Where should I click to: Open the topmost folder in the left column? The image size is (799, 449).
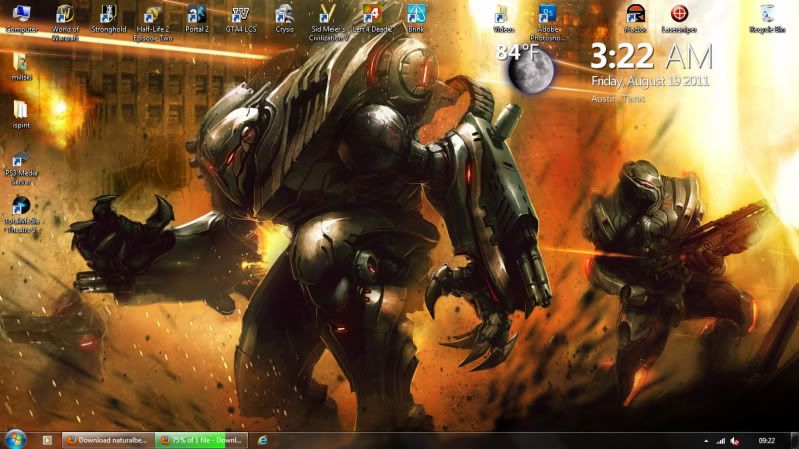click(21, 67)
